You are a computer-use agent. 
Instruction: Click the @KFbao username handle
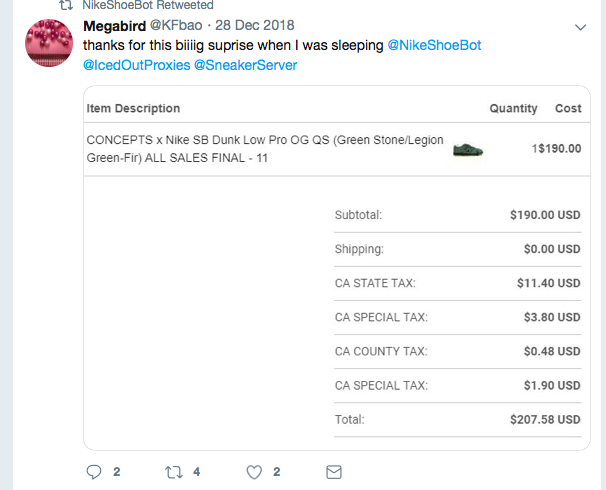175,24
